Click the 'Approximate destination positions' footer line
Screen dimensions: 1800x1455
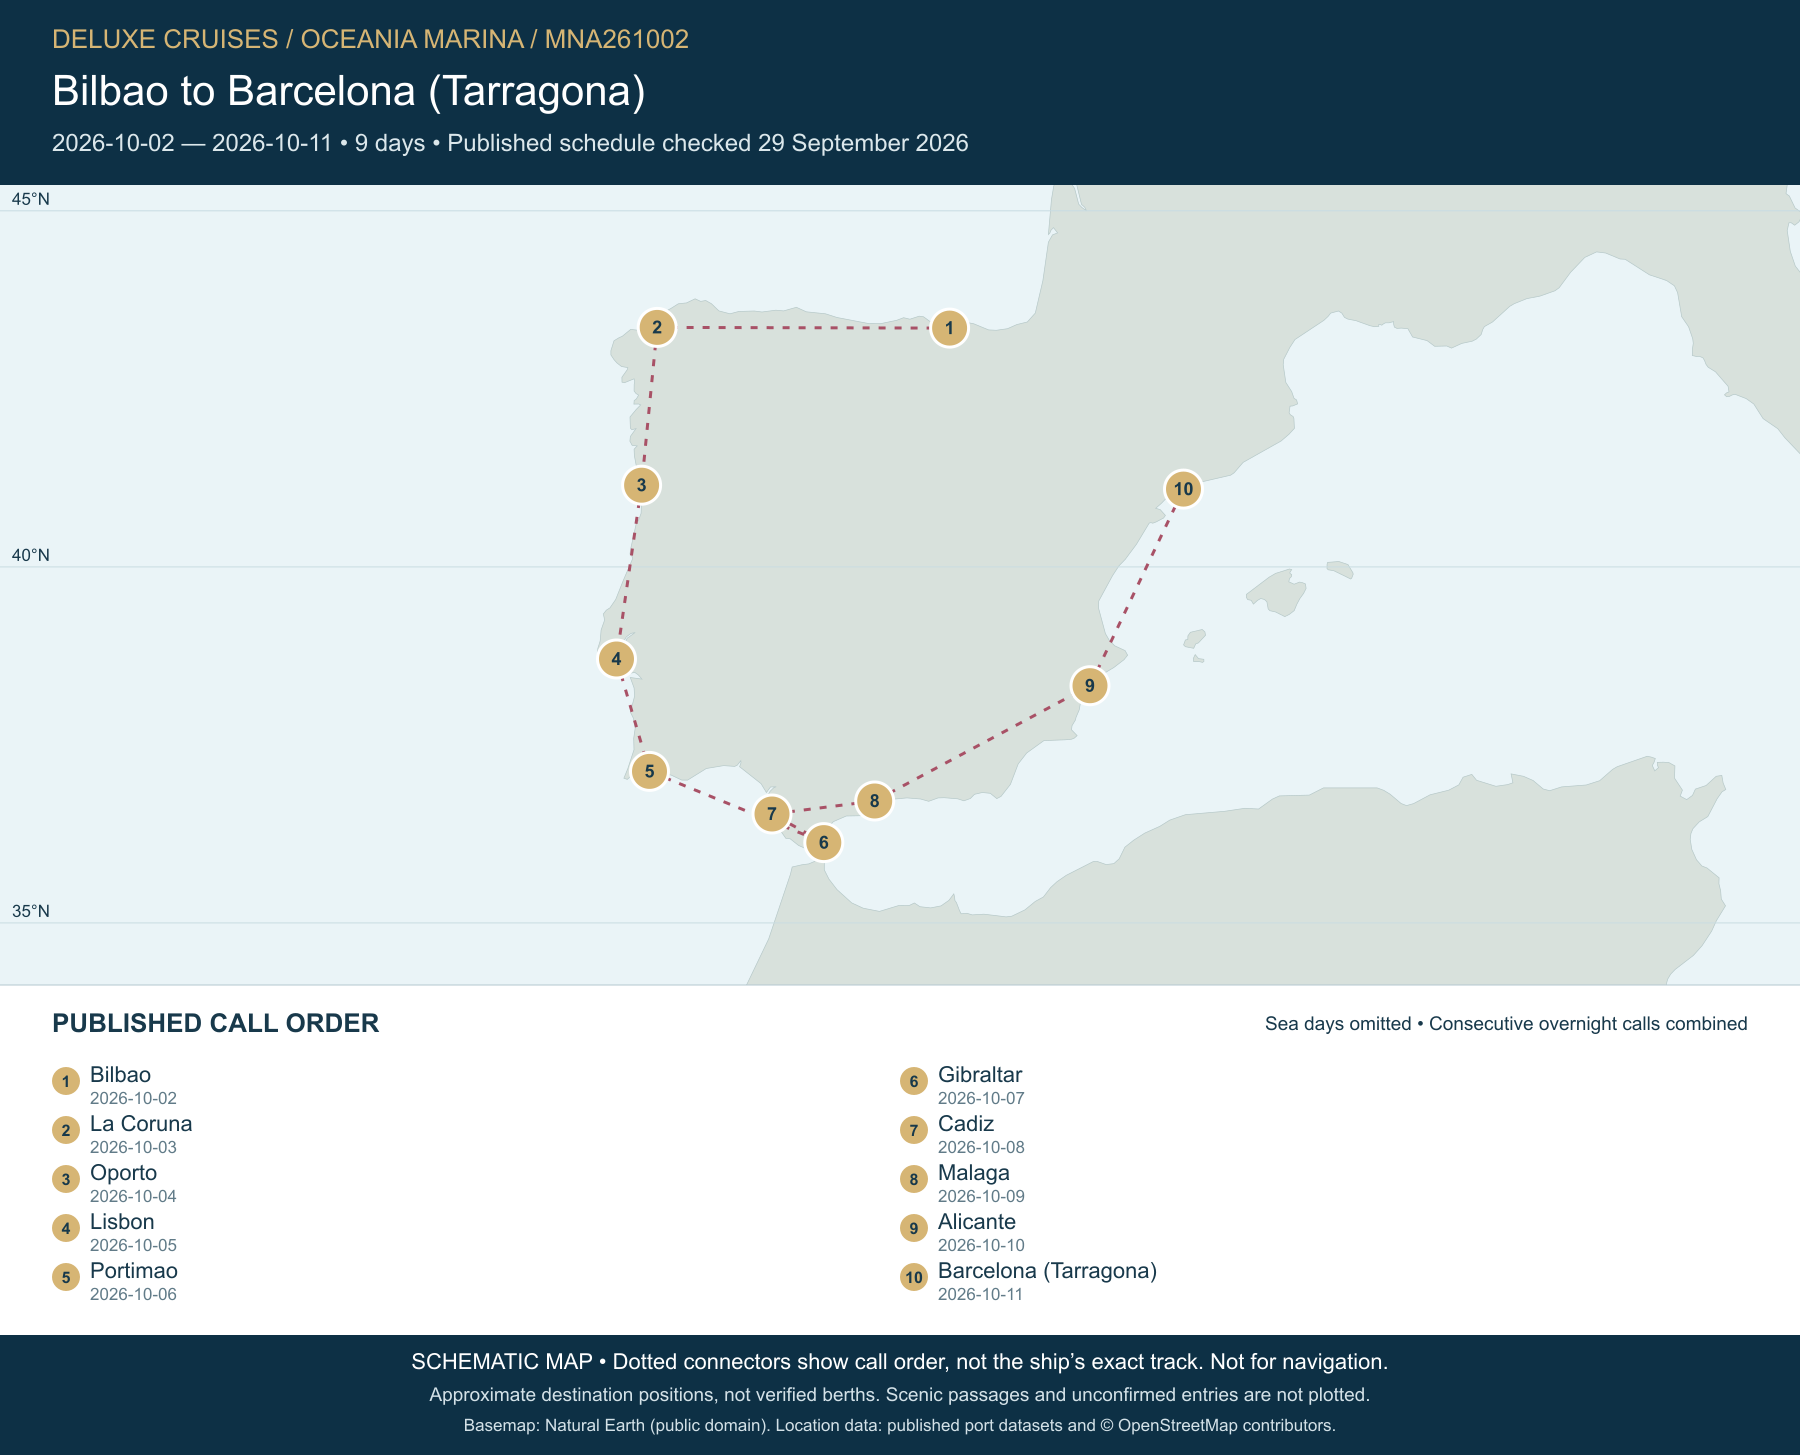900,1395
